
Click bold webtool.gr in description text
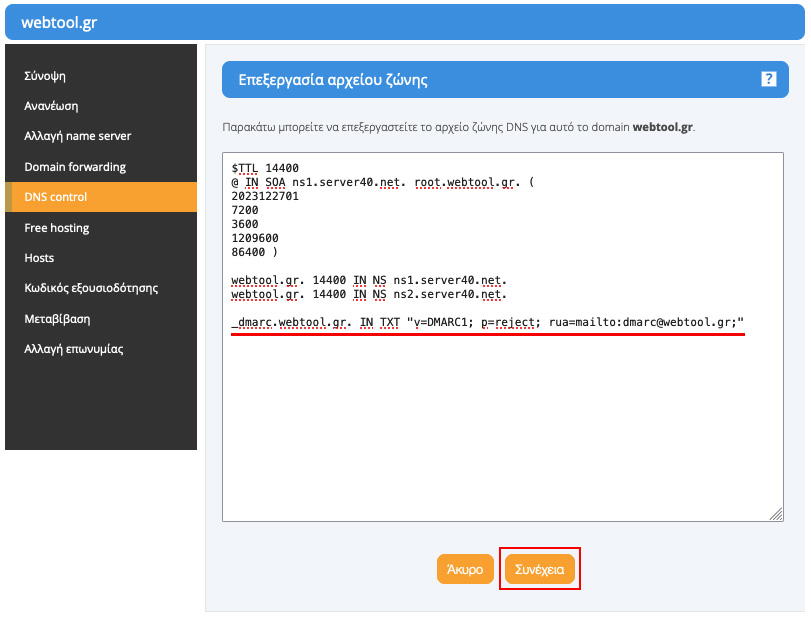(x=663, y=127)
